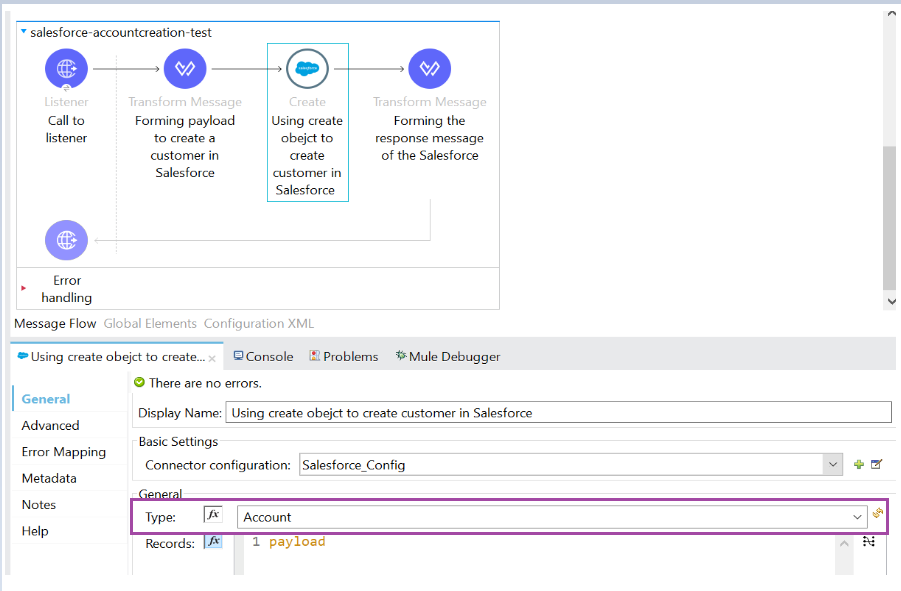Open the Type dropdown showing Account
Image resolution: width=901 pixels, height=591 pixels.
coord(855,515)
